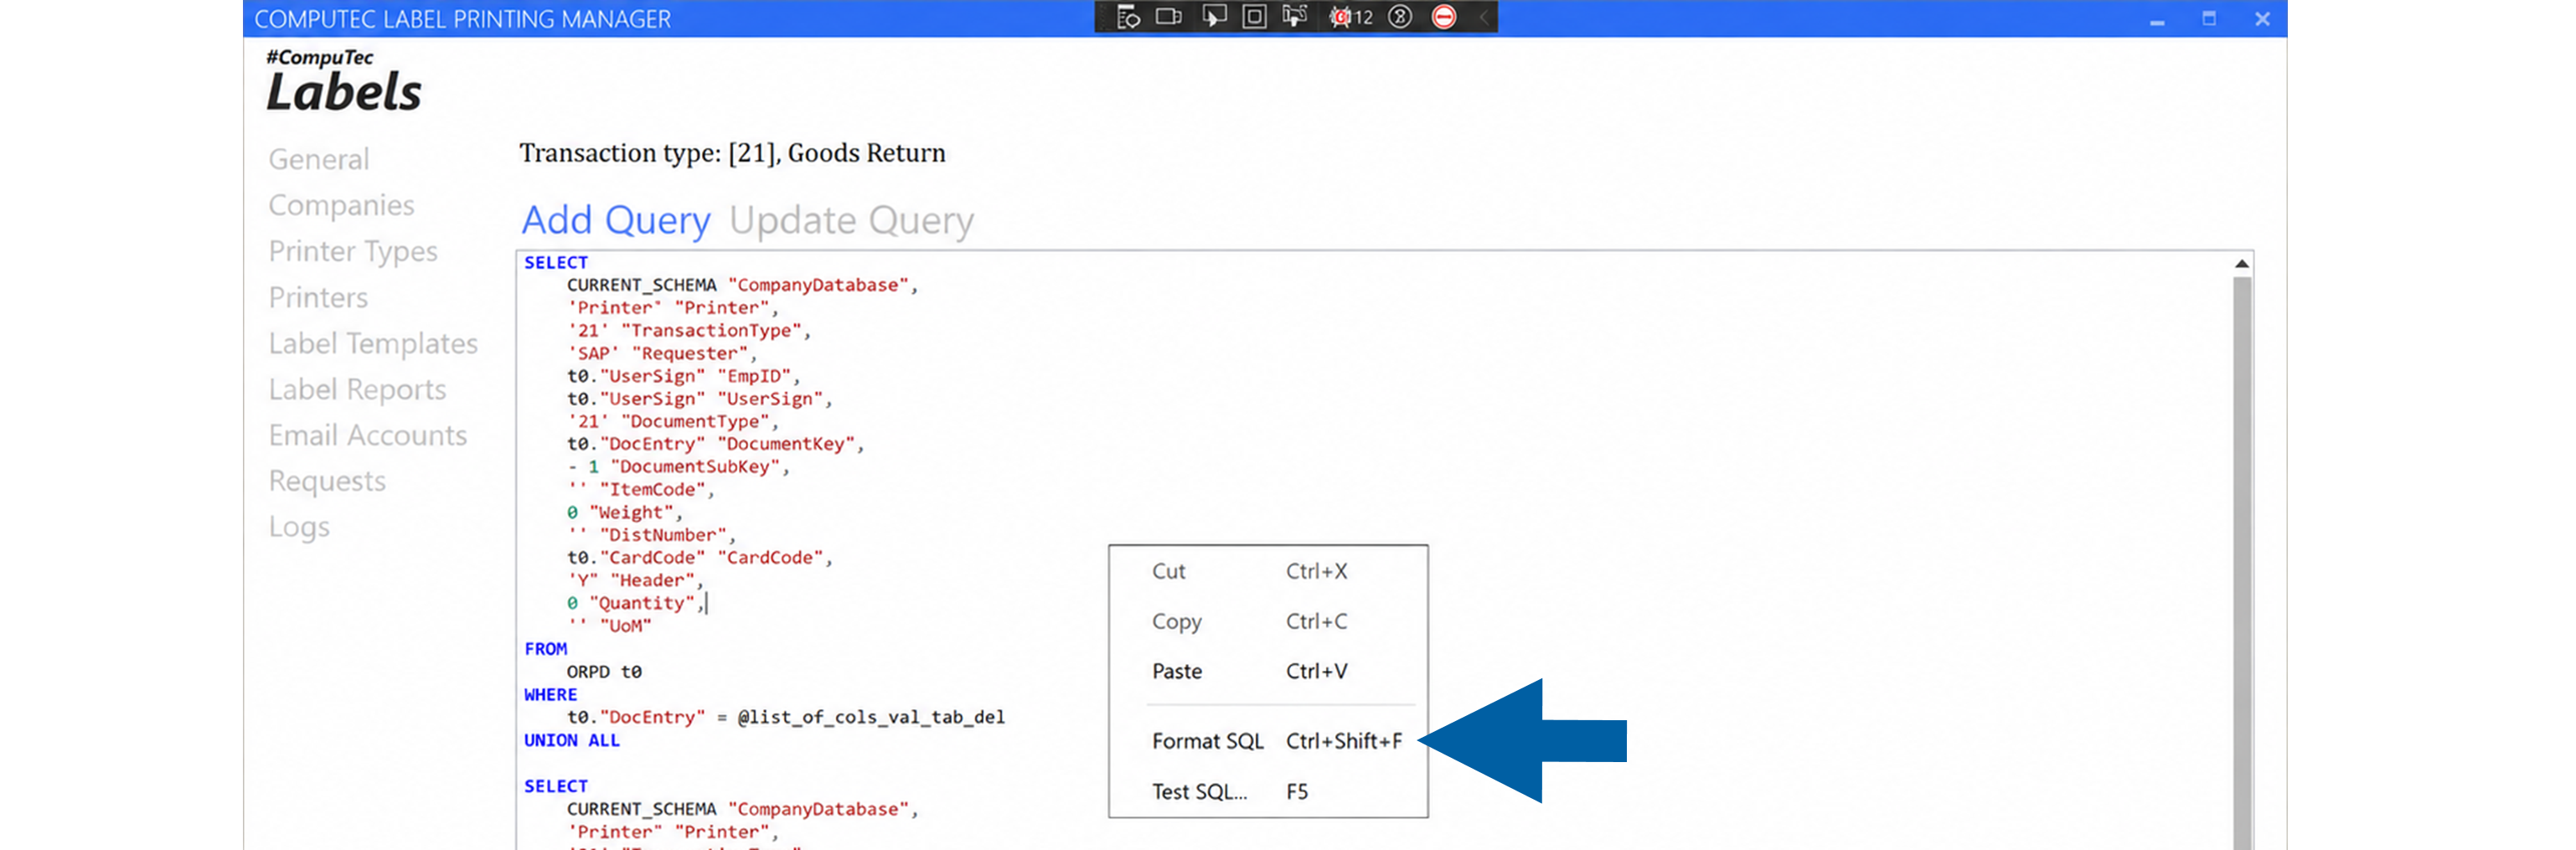Click the "ItemCode" line in the query
The width and height of the screenshot is (2576, 850).
pos(641,489)
